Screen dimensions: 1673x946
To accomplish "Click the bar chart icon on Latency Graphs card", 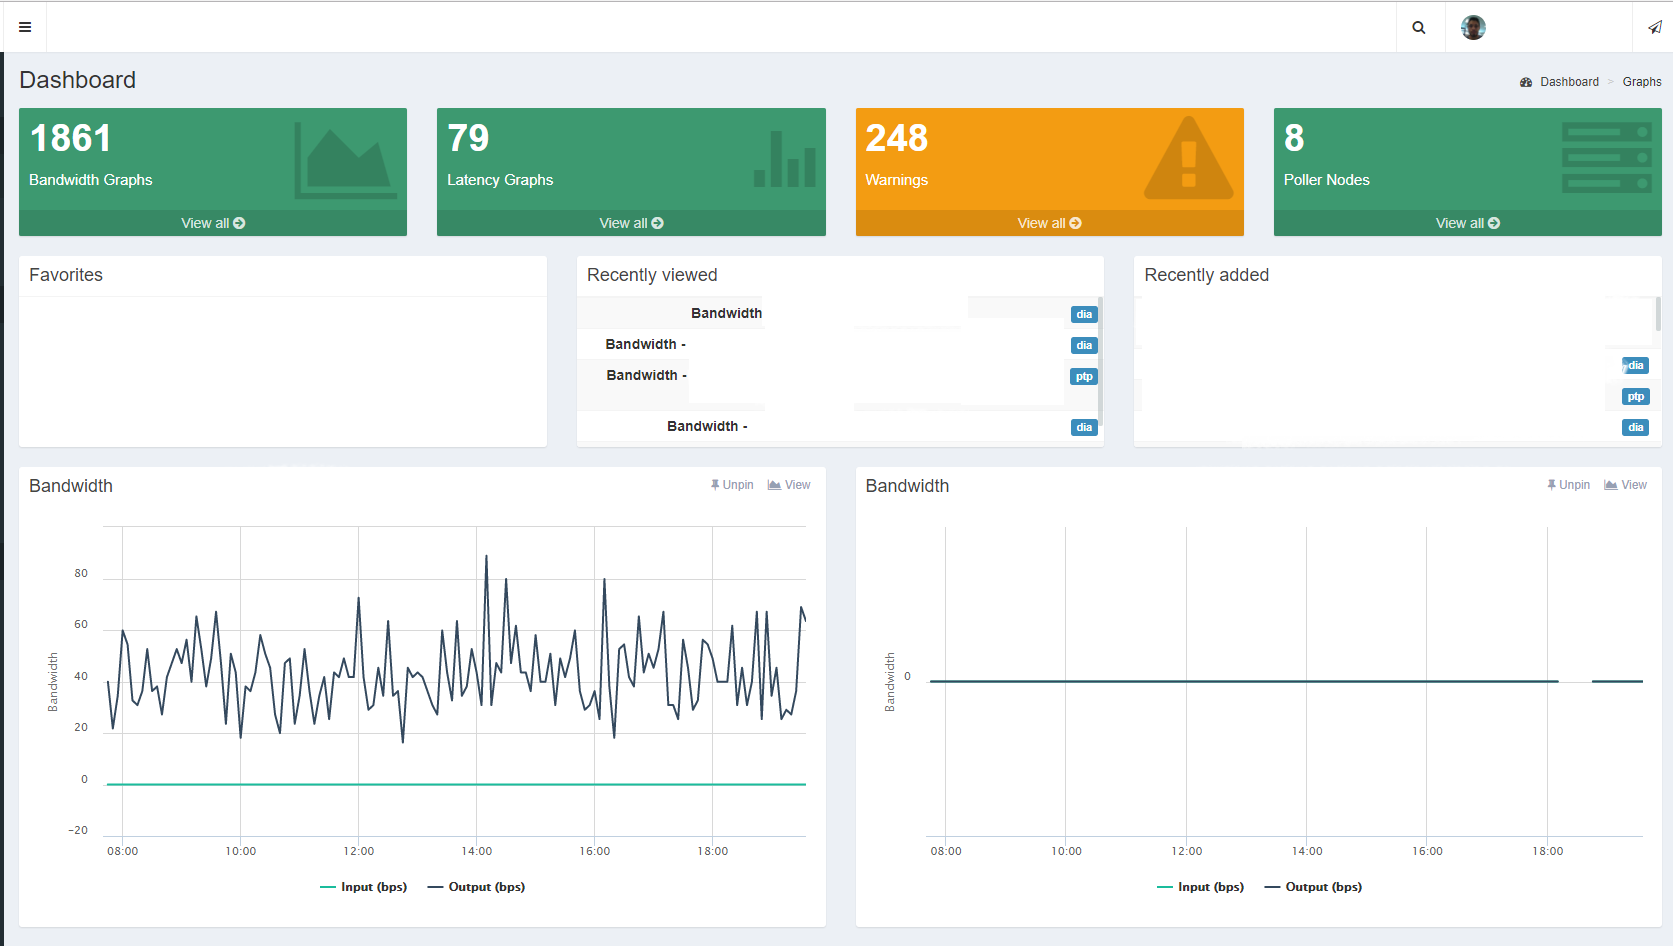I will pos(785,159).
